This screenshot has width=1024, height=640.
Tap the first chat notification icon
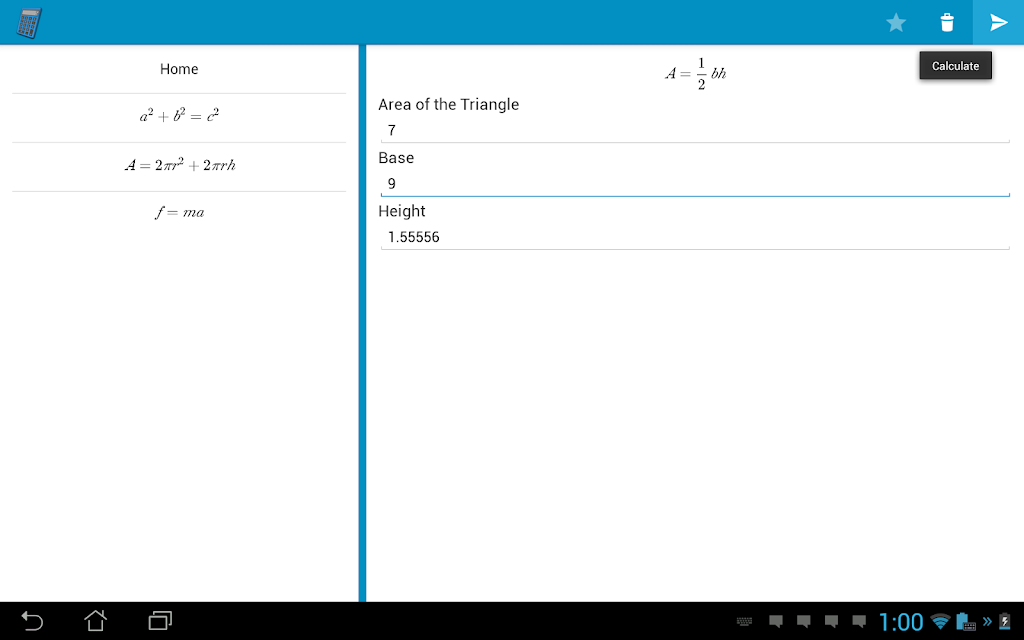click(x=775, y=622)
